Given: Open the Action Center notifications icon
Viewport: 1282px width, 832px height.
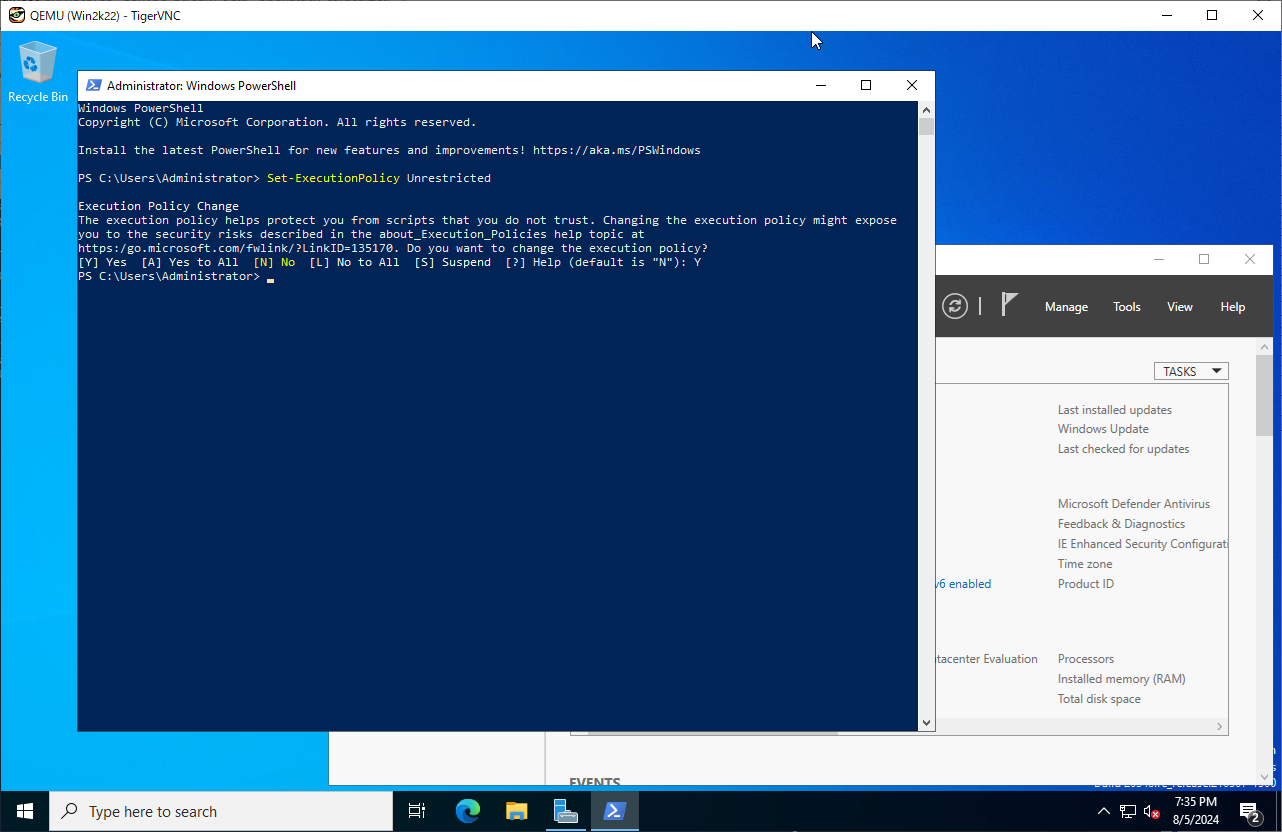Looking at the screenshot, I should [1250, 811].
